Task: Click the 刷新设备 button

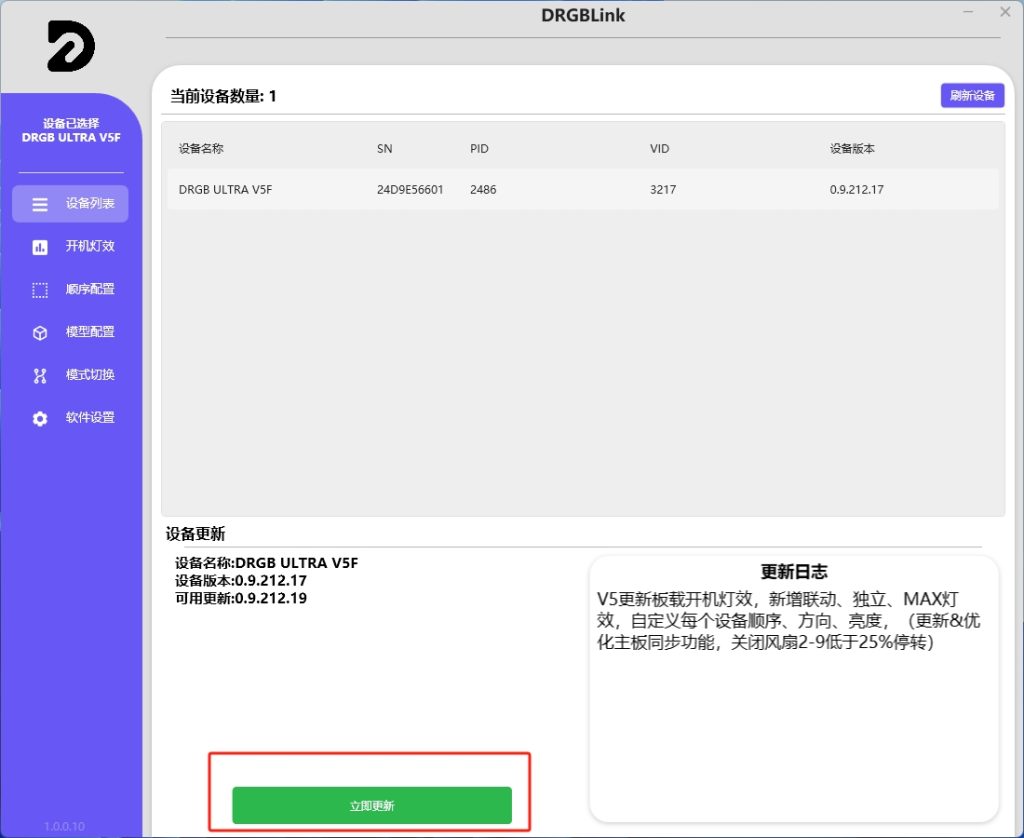Action: pos(972,95)
